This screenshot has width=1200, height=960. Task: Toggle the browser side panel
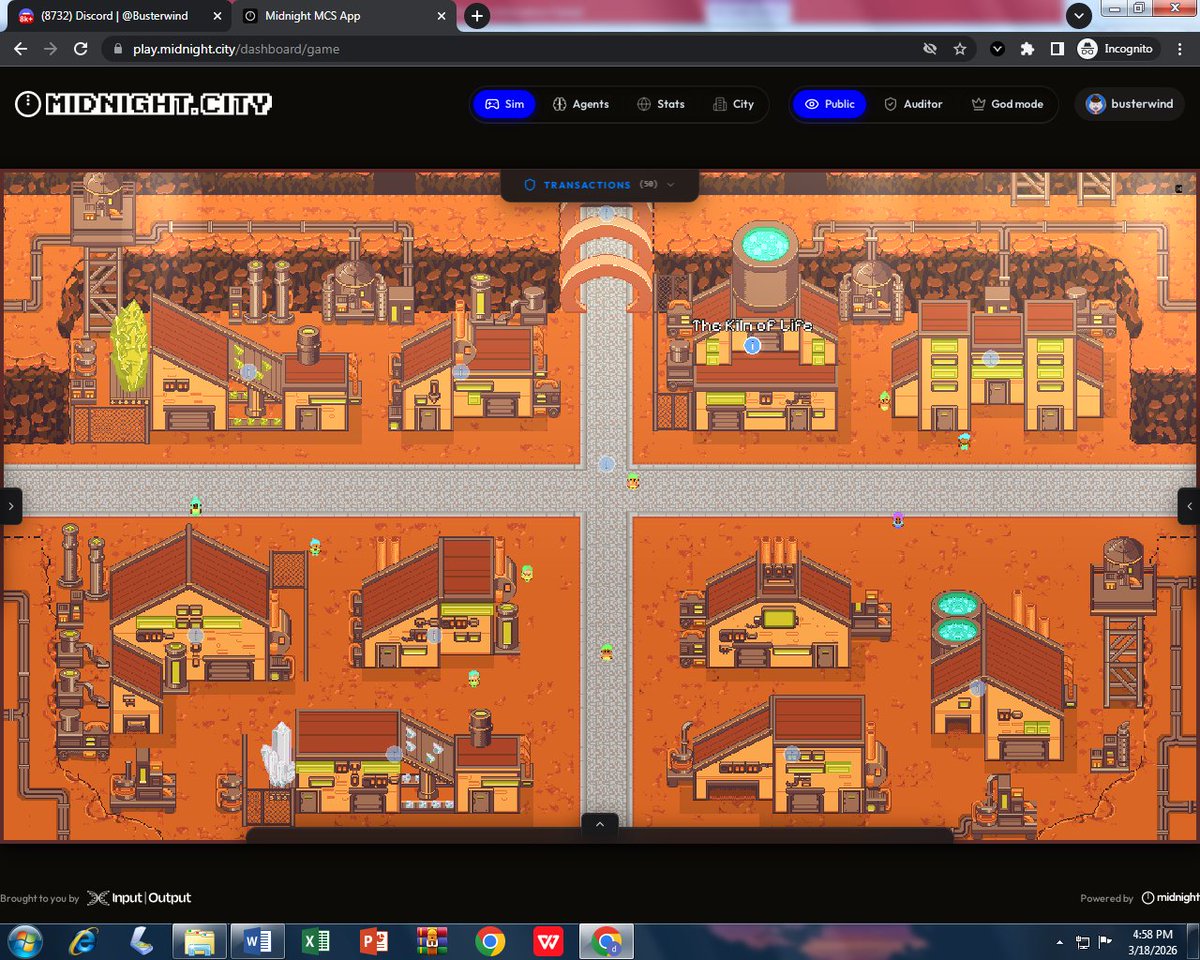tap(1057, 48)
